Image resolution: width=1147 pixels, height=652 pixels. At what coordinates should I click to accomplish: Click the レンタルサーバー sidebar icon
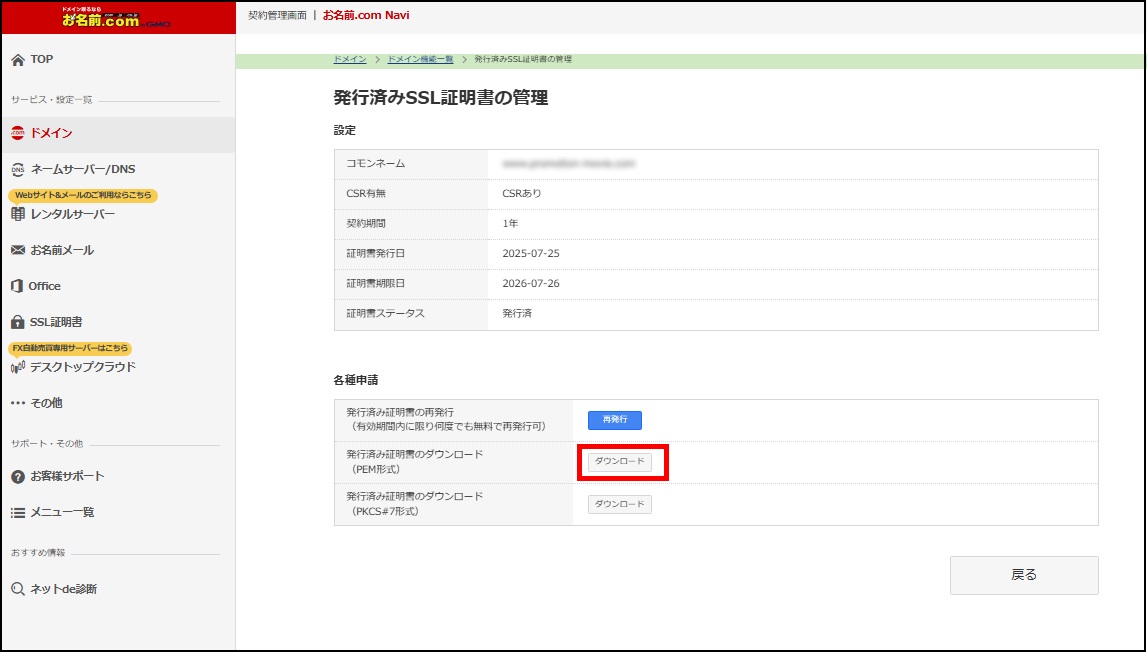[x=18, y=214]
